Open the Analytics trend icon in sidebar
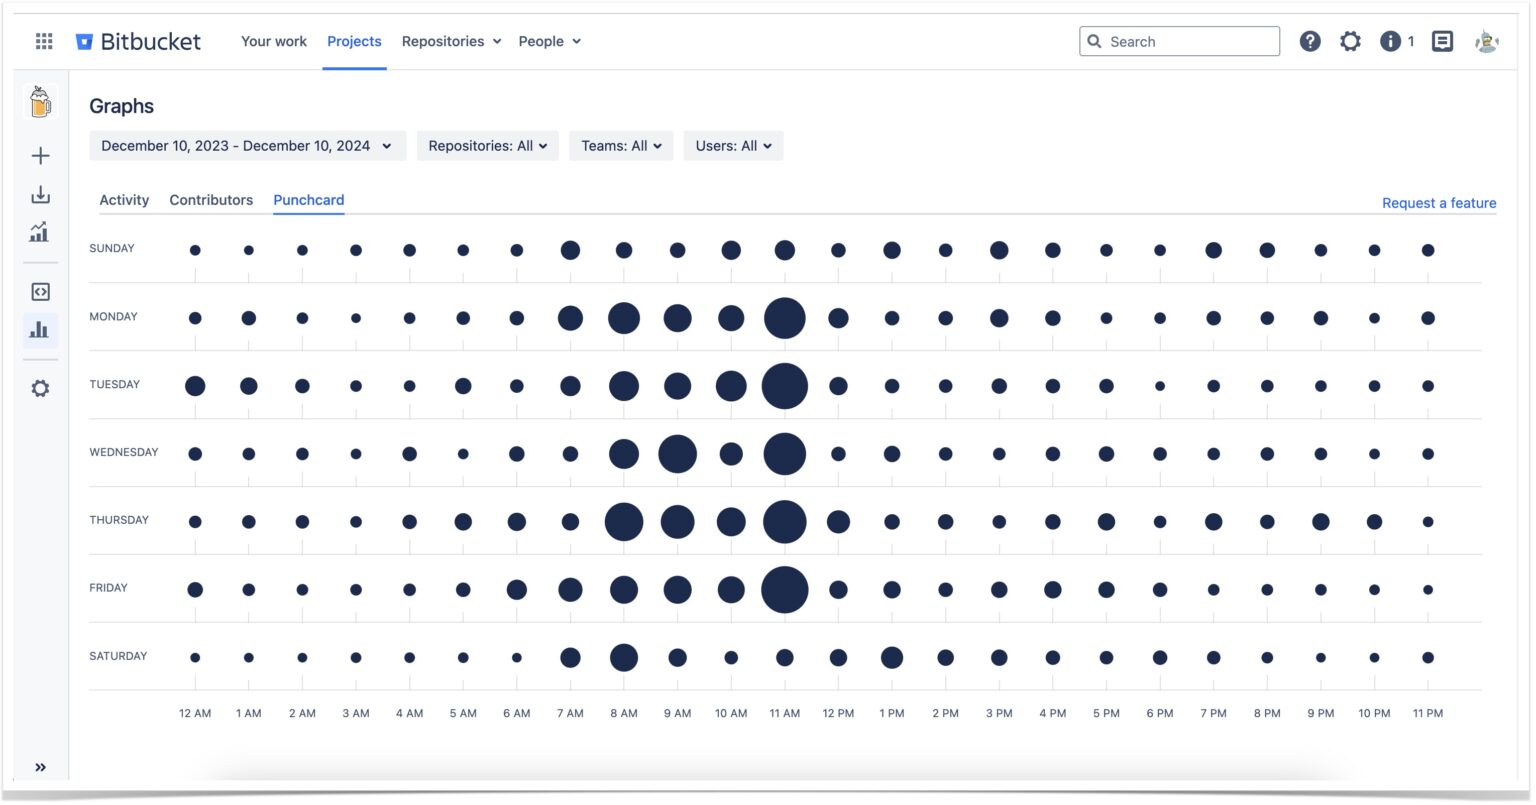1536x805 pixels. click(40, 232)
